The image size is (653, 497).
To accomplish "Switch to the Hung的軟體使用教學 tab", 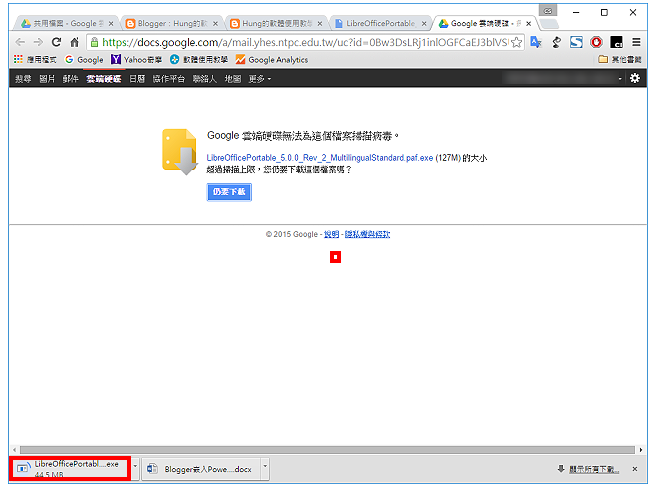I will click(276, 23).
